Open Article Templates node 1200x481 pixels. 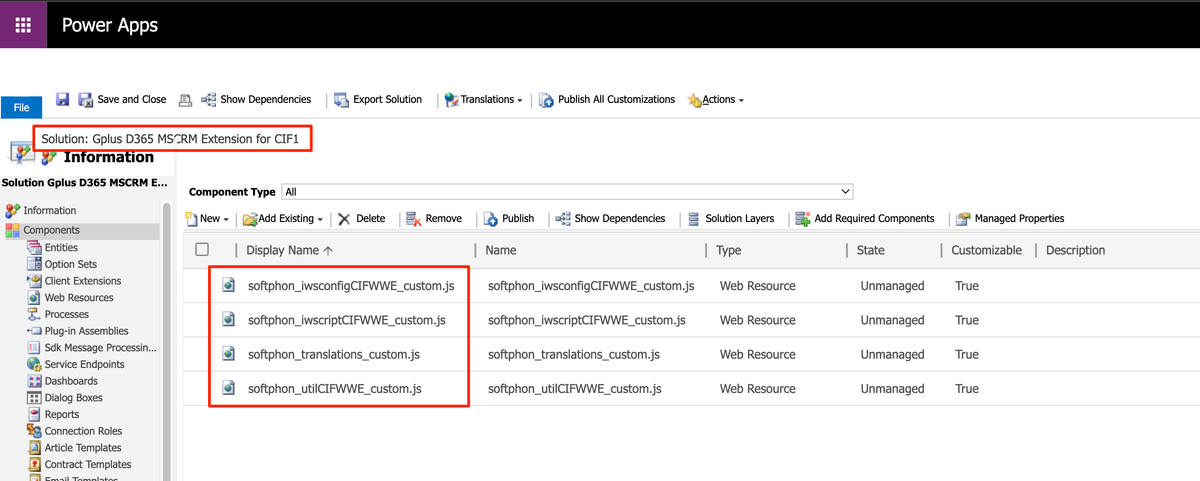point(83,448)
